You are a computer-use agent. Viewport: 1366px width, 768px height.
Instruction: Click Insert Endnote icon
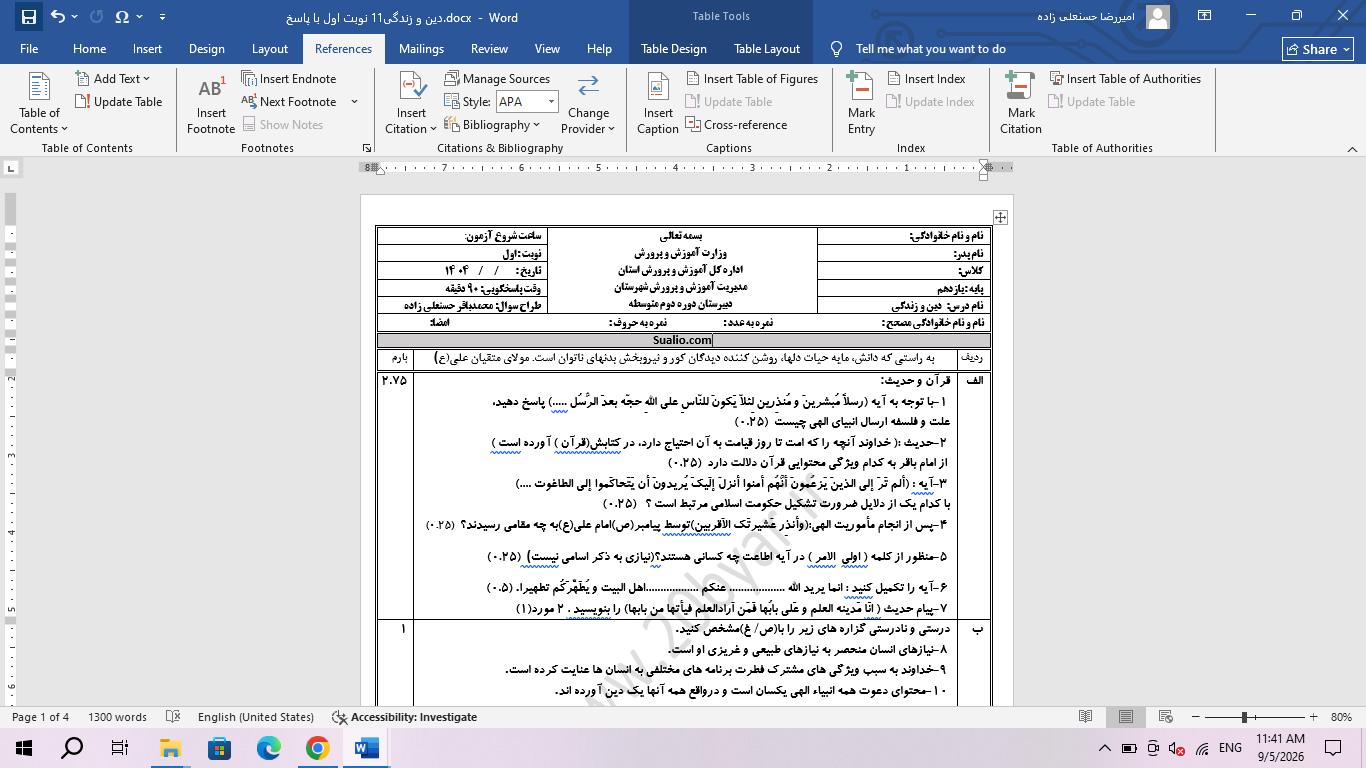click(x=249, y=79)
